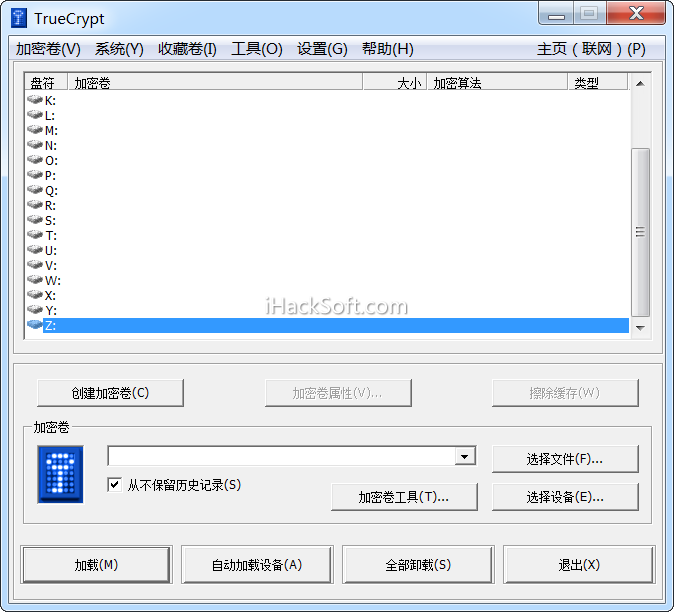Image resolution: width=674 pixels, height=612 pixels.
Task: Open the 收藏卷(I) menu
Action: pyautogui.click(x=187, y=49)
